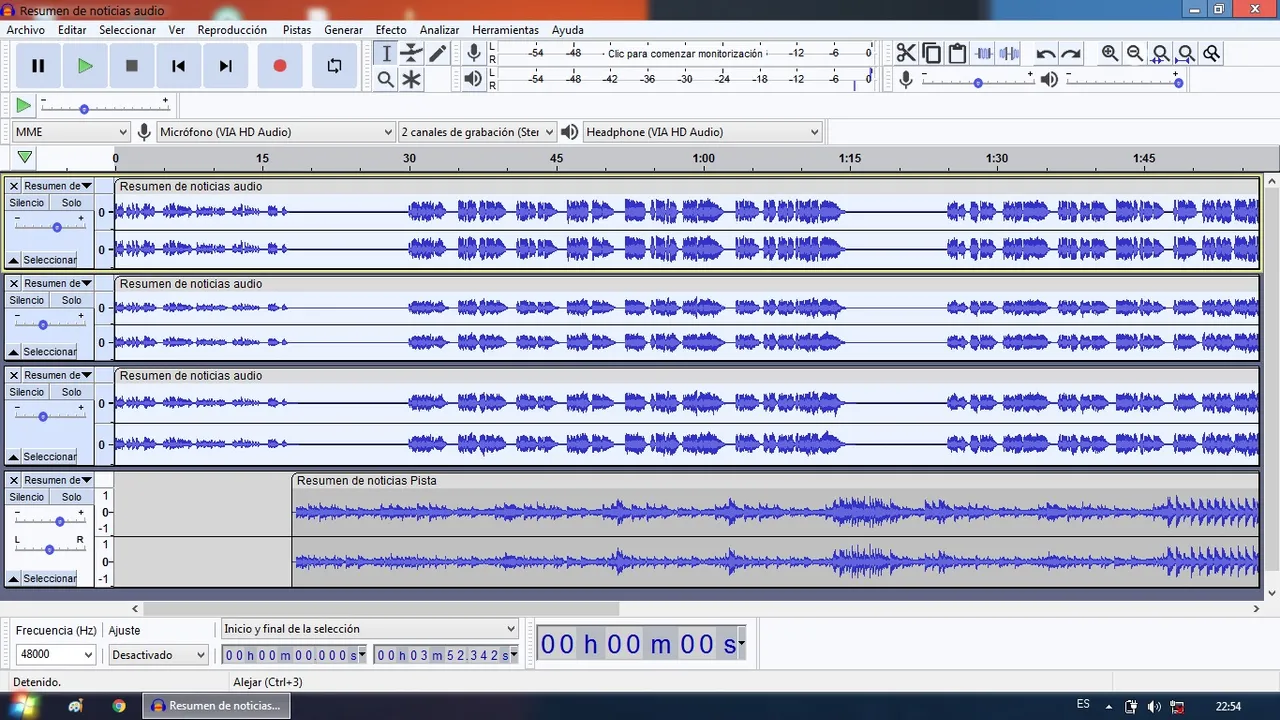Viewport: 1280px width, 720px height.
Task: Zoom out on the waveform
Action: [x=1135, y=54]
